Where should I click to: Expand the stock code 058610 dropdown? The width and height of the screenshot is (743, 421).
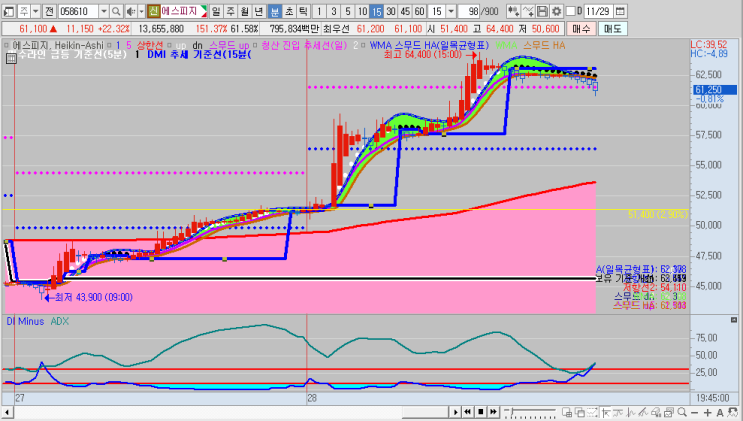[103, 11]
